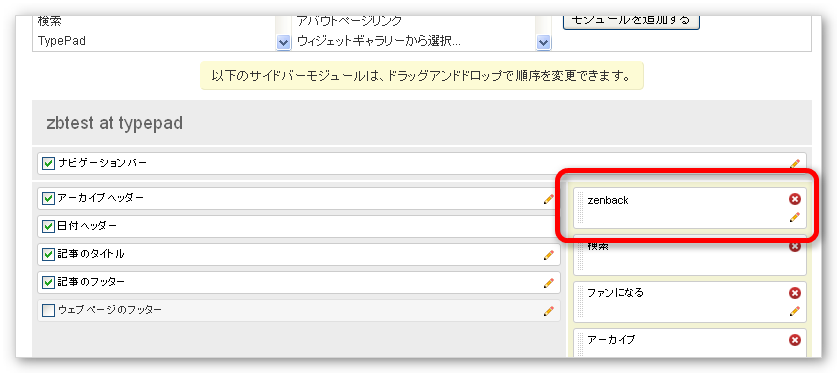
Task: Select TypePad in the module list
Action: point(62,41)
